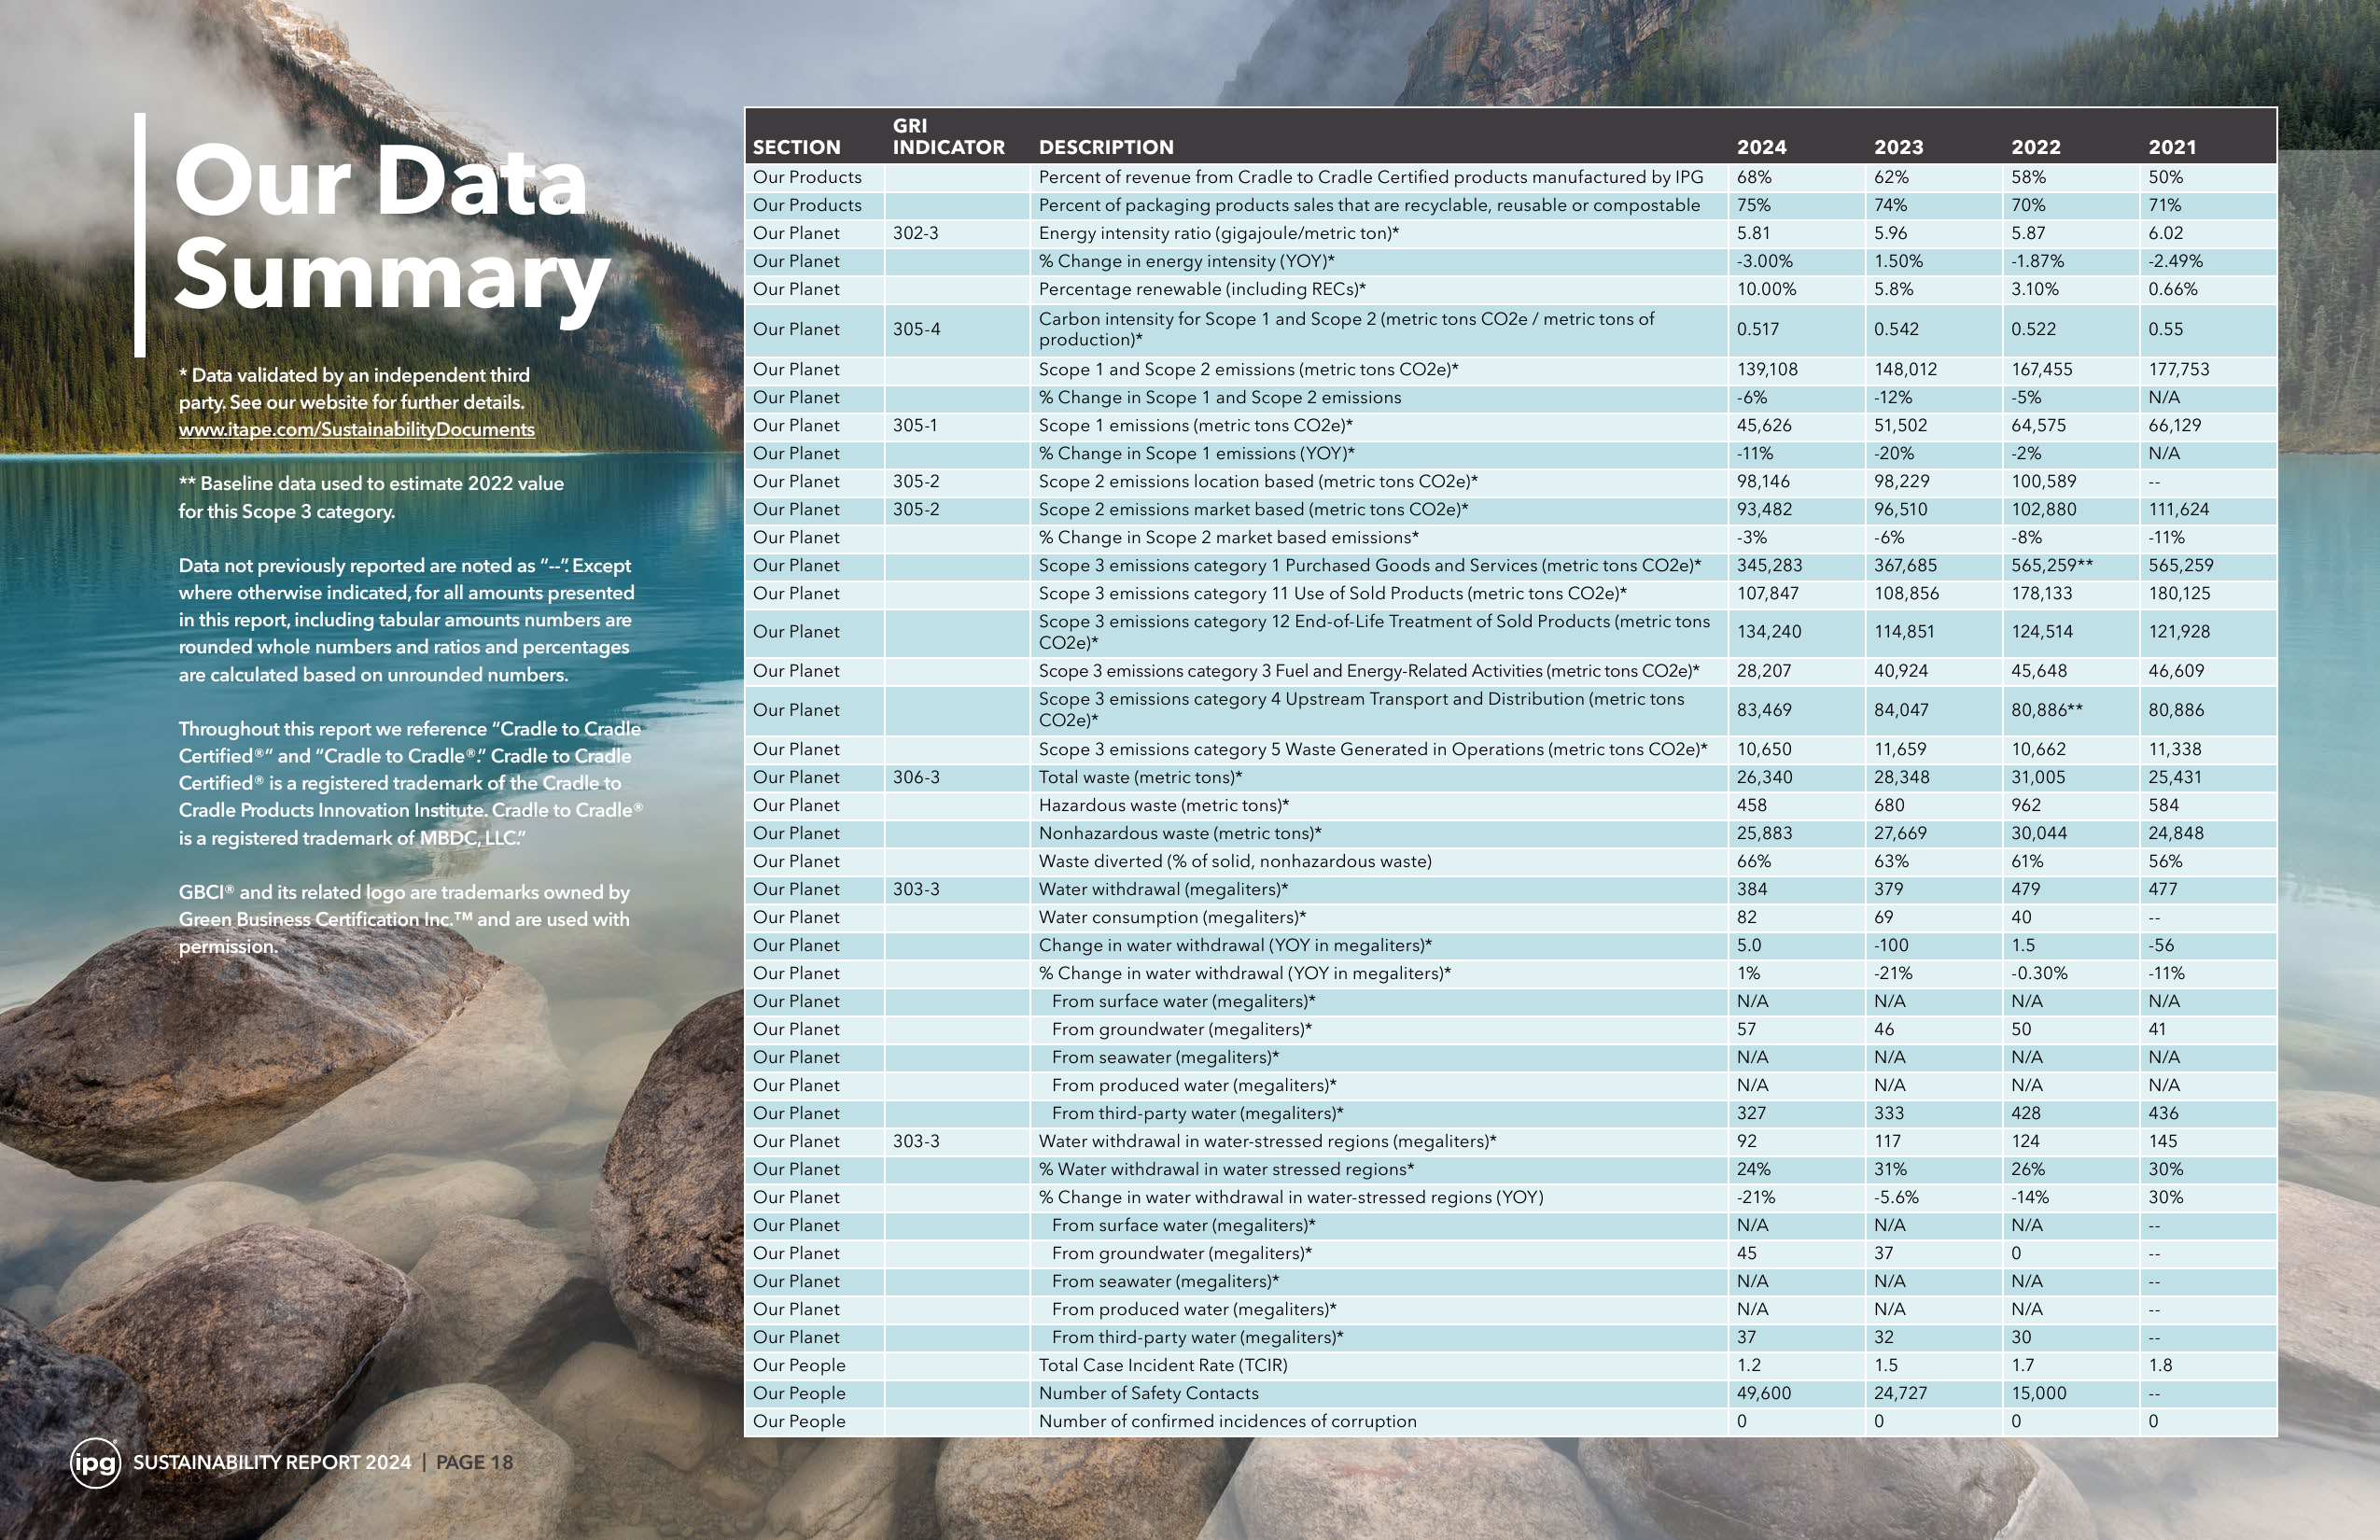Click 'SUSTAINABILITY REPORT 2024' footer text
This screenshot has height=1540, width=2380.
[x=272, y=1462]
